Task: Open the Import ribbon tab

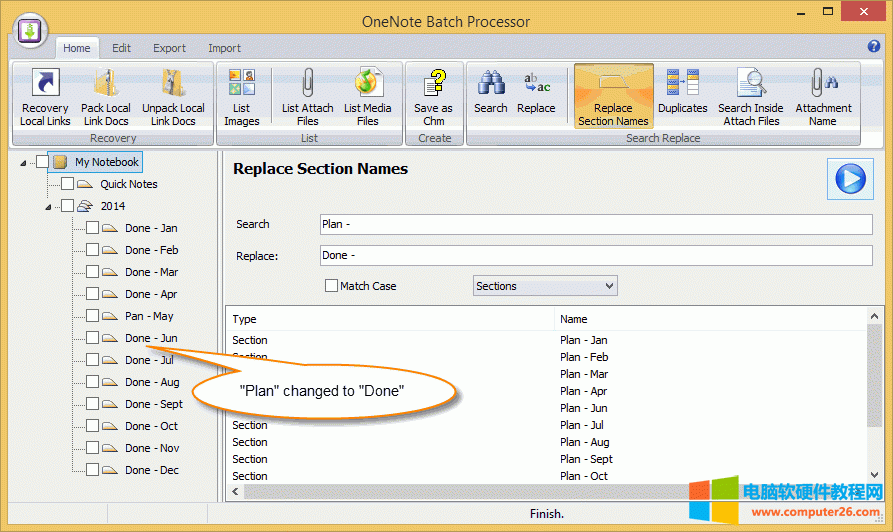Action: (x=224, y=48)
